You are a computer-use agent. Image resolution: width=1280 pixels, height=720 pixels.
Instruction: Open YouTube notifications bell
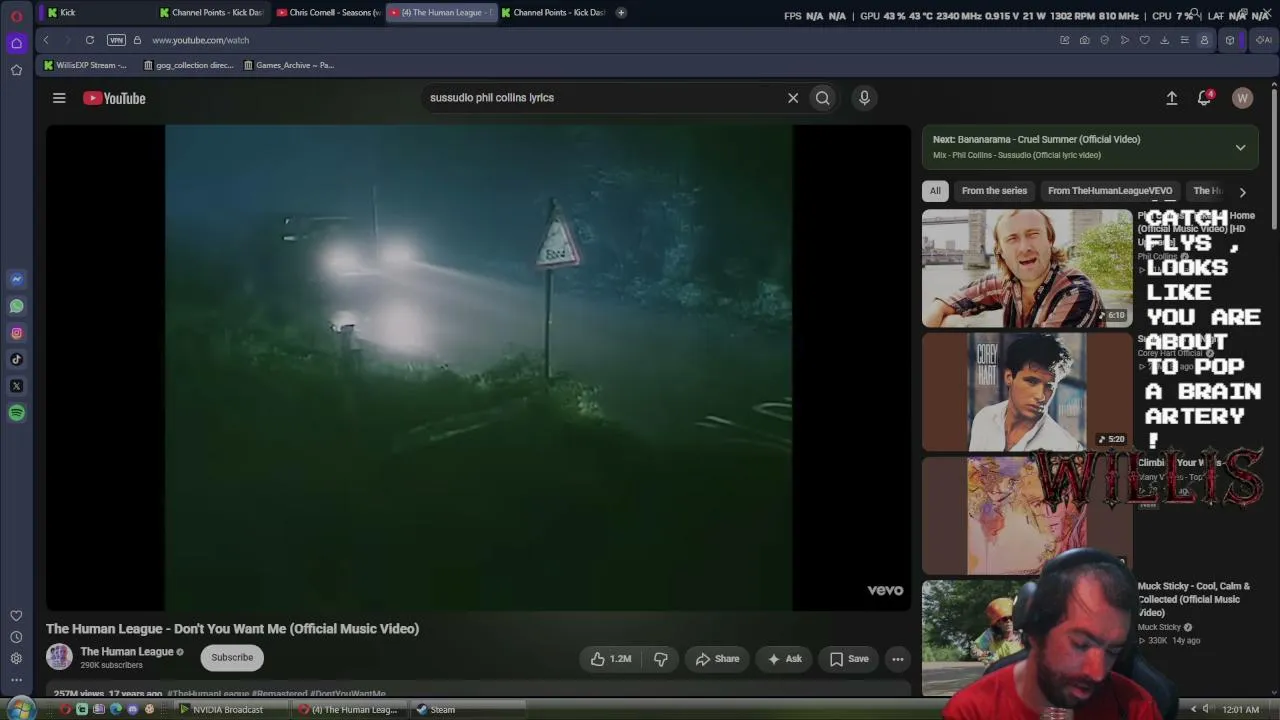point(1205,98)
